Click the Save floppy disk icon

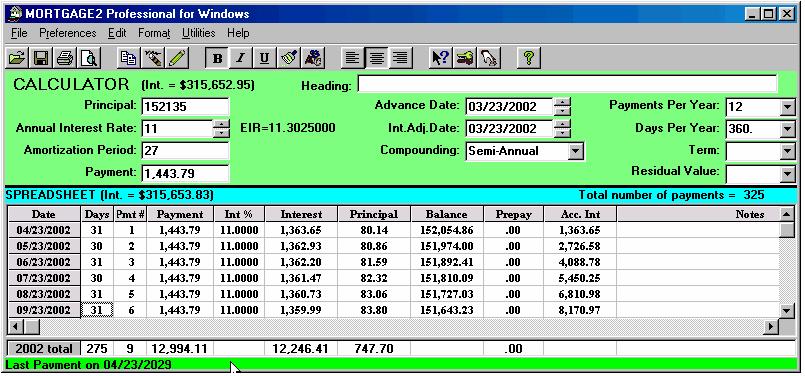41,58
